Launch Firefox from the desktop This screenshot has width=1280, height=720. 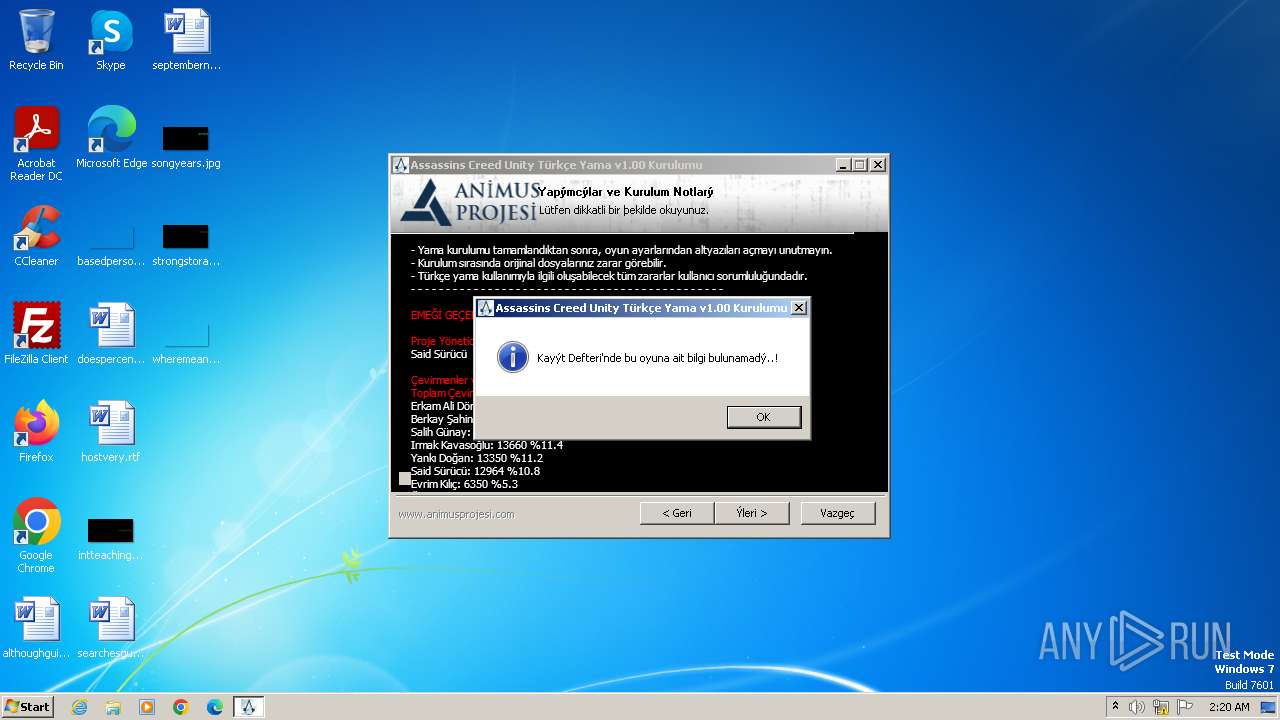36,431
